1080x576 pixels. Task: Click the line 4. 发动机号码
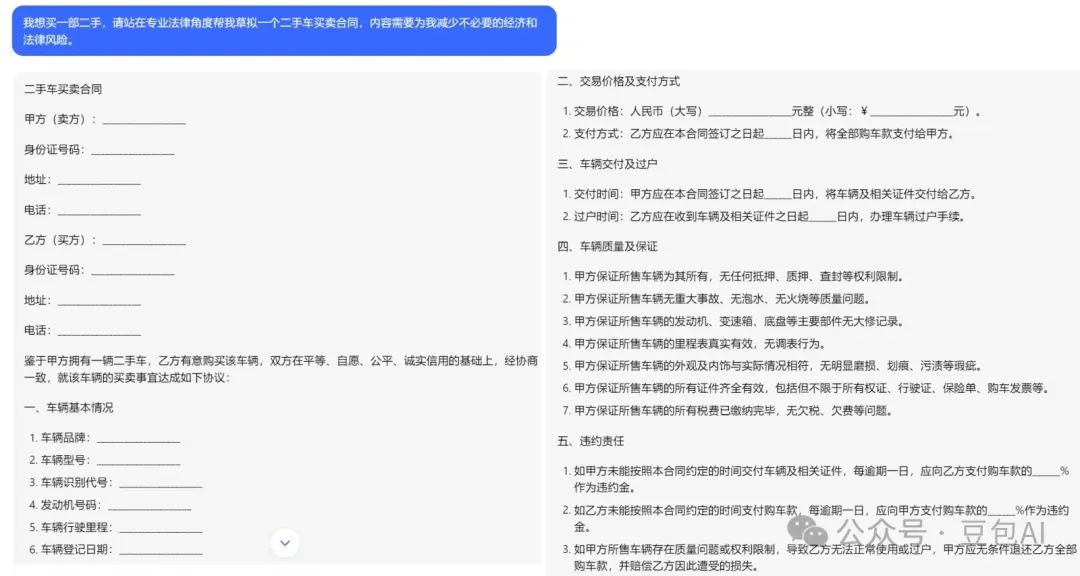(x=110, y=505)
